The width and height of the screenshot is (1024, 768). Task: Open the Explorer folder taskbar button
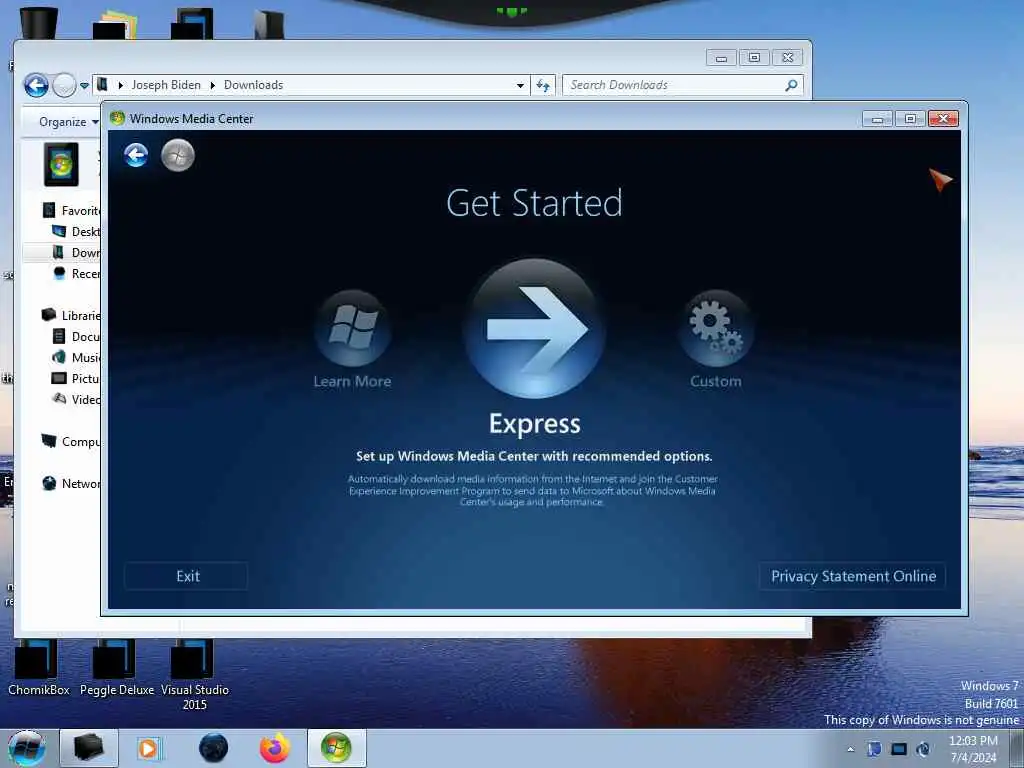click(x=89, y=748)
